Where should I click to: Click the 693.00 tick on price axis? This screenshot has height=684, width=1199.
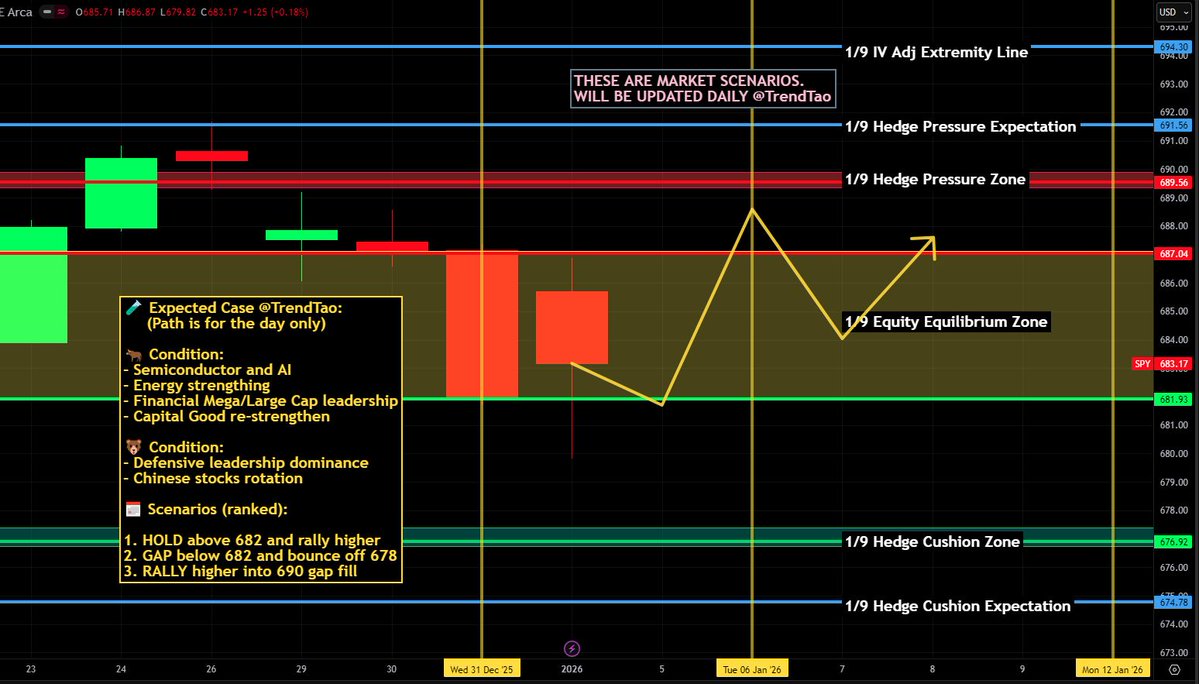point(1173,84)
